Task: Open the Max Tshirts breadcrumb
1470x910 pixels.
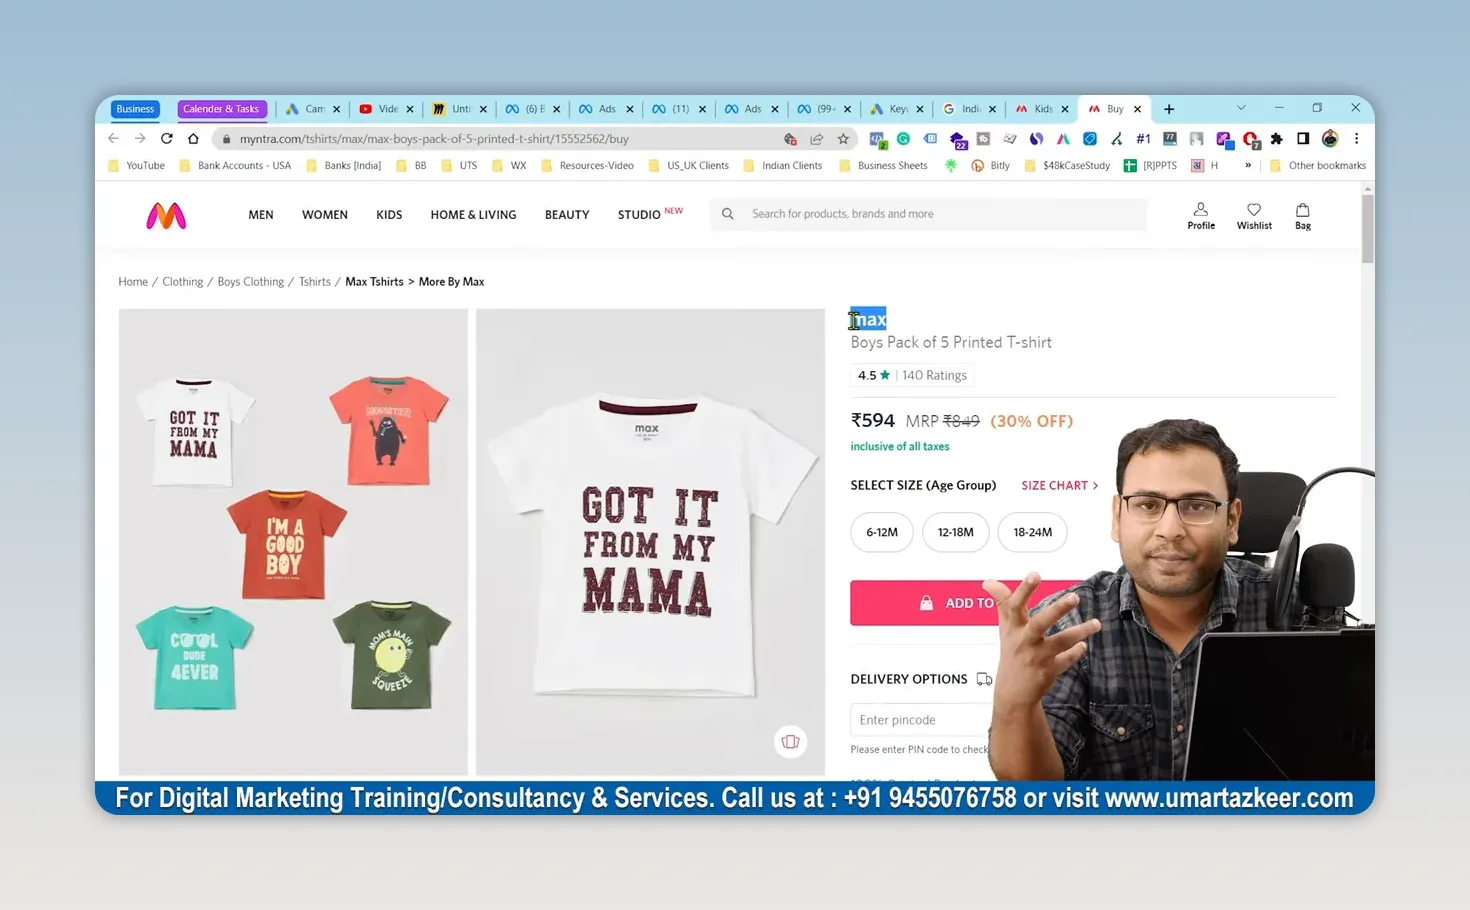Action: pos(374,282)
